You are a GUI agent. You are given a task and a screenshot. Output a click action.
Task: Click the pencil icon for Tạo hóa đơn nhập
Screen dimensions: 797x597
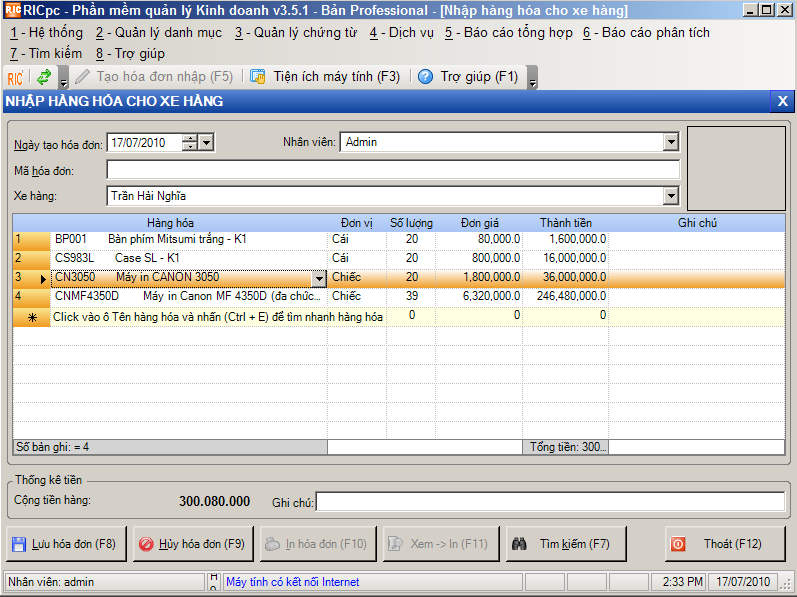coord(82,77)
